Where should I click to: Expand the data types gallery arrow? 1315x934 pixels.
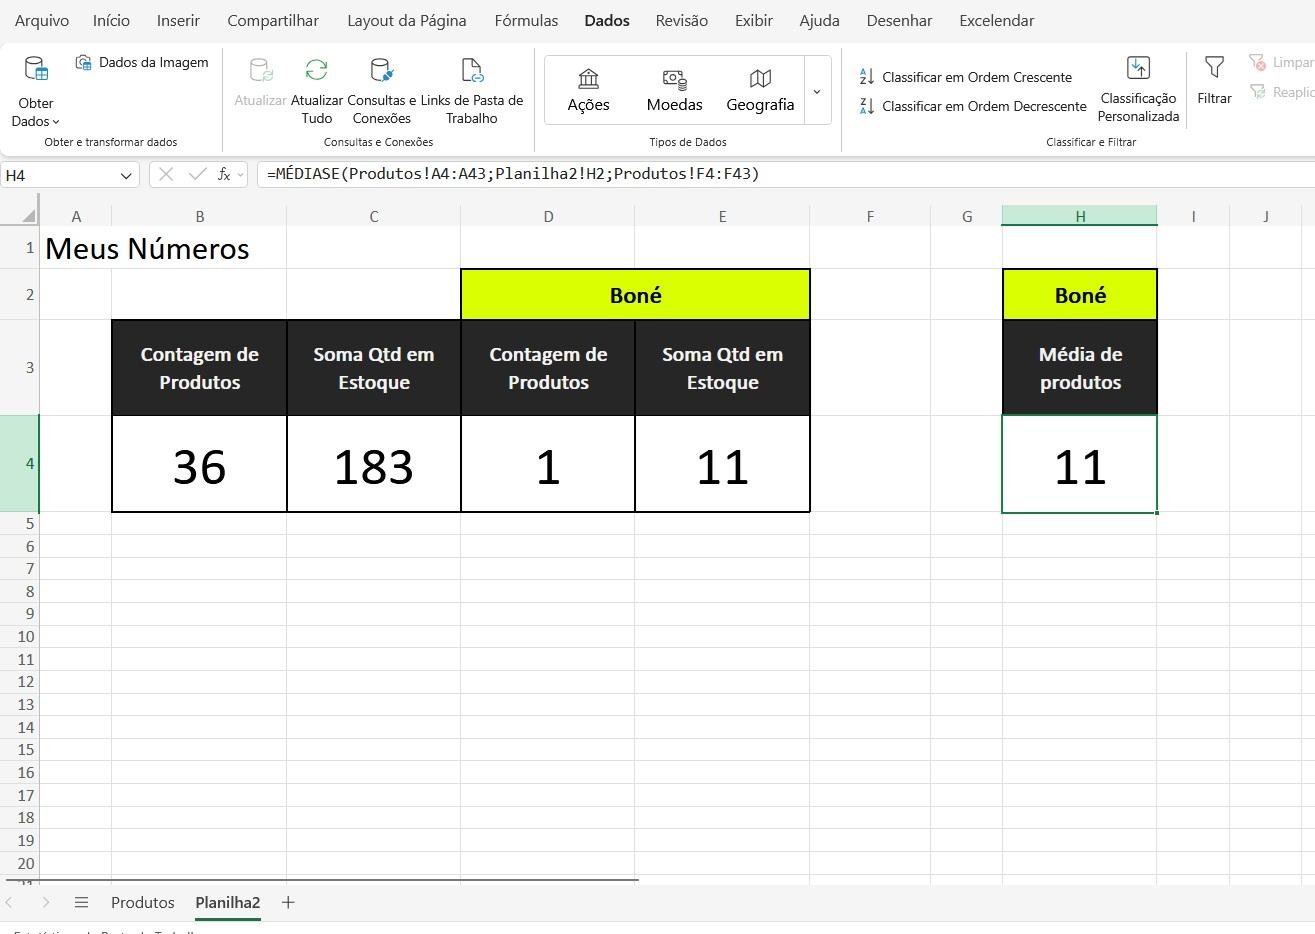tap(817, 91)
